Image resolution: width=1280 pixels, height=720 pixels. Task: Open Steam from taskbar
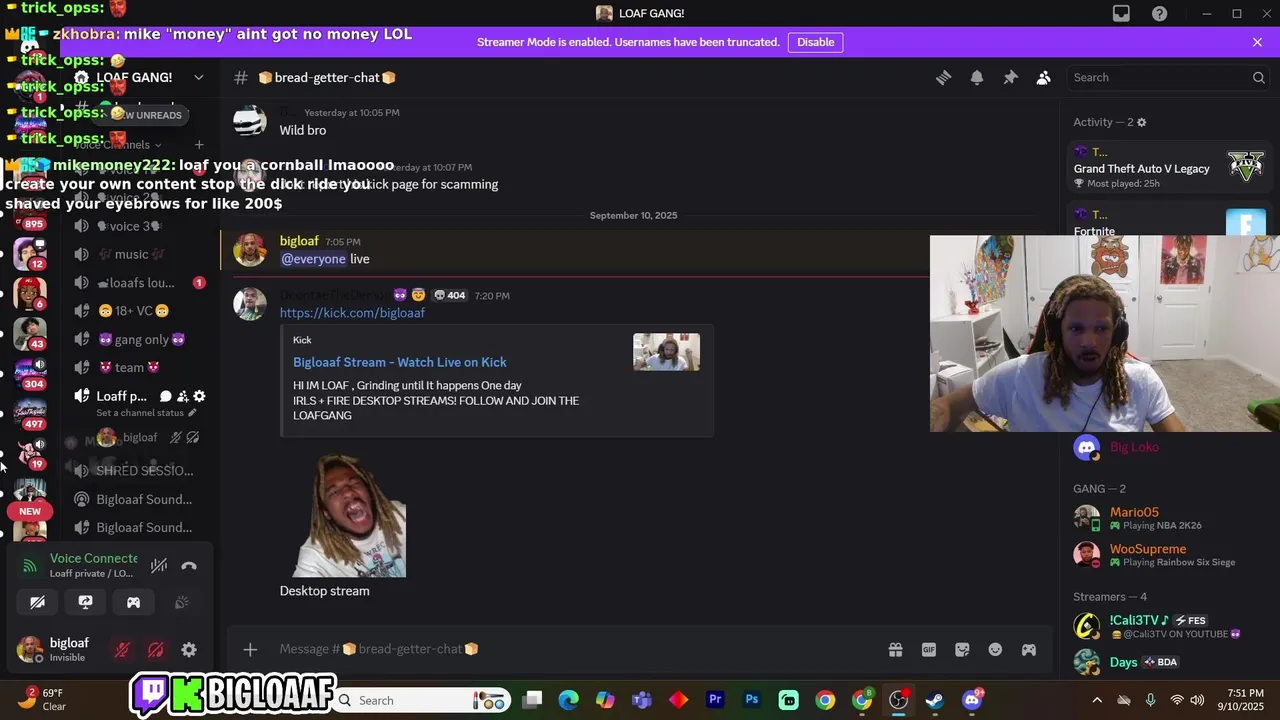[935, 700]
